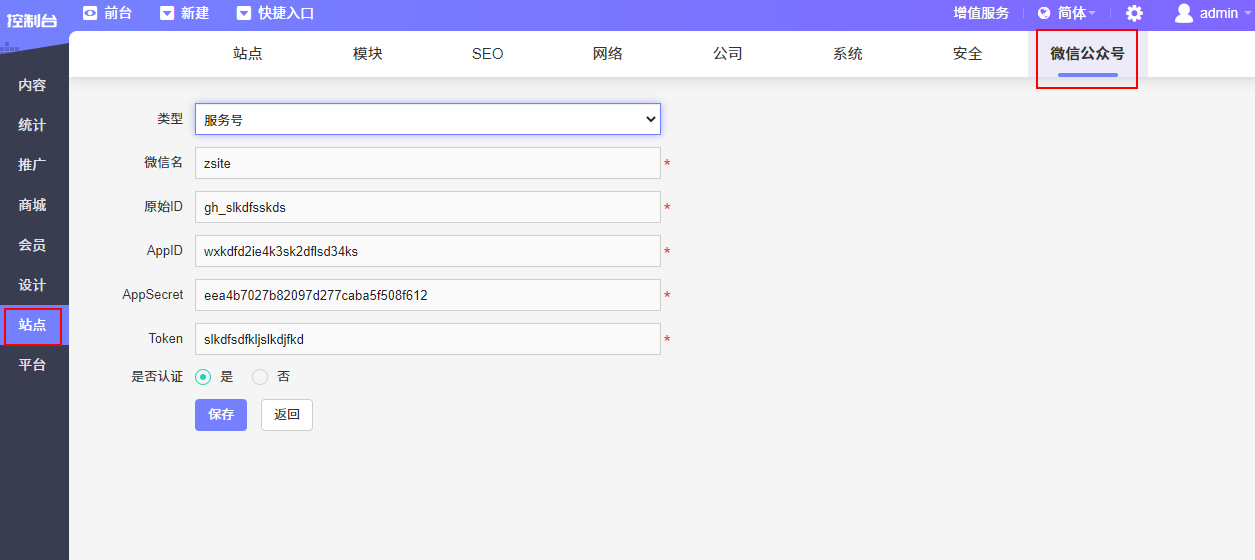Go to 商城 in the sidebar

32,205
